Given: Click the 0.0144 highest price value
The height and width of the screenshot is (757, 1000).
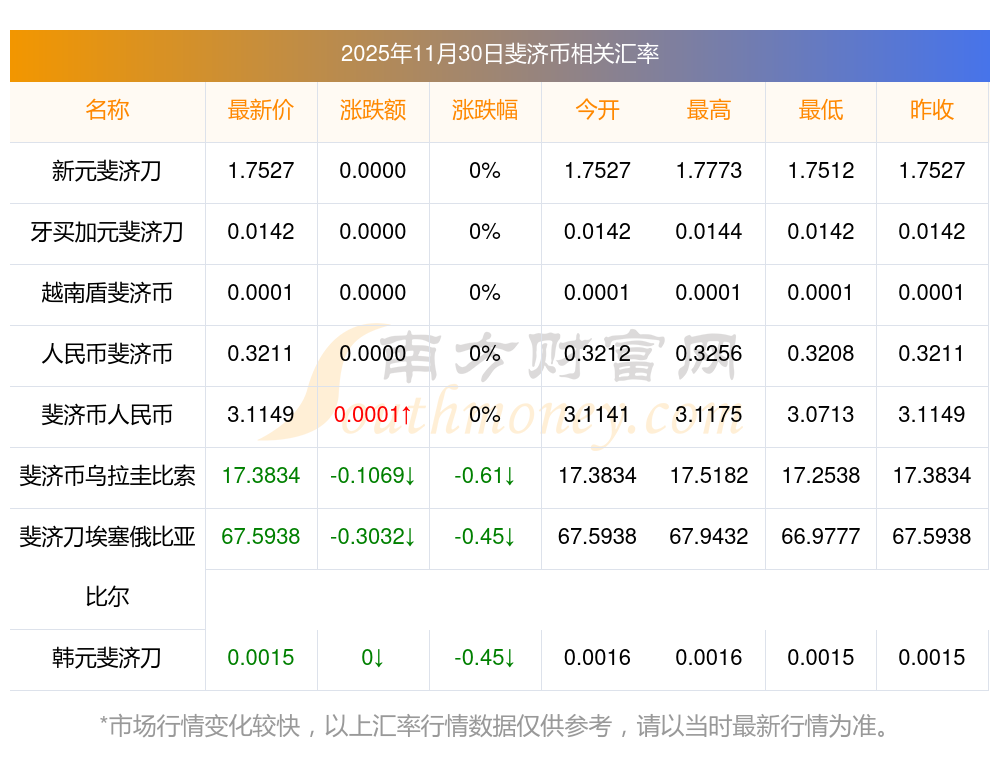Looking at the screenshot, I should pos(709,232).
